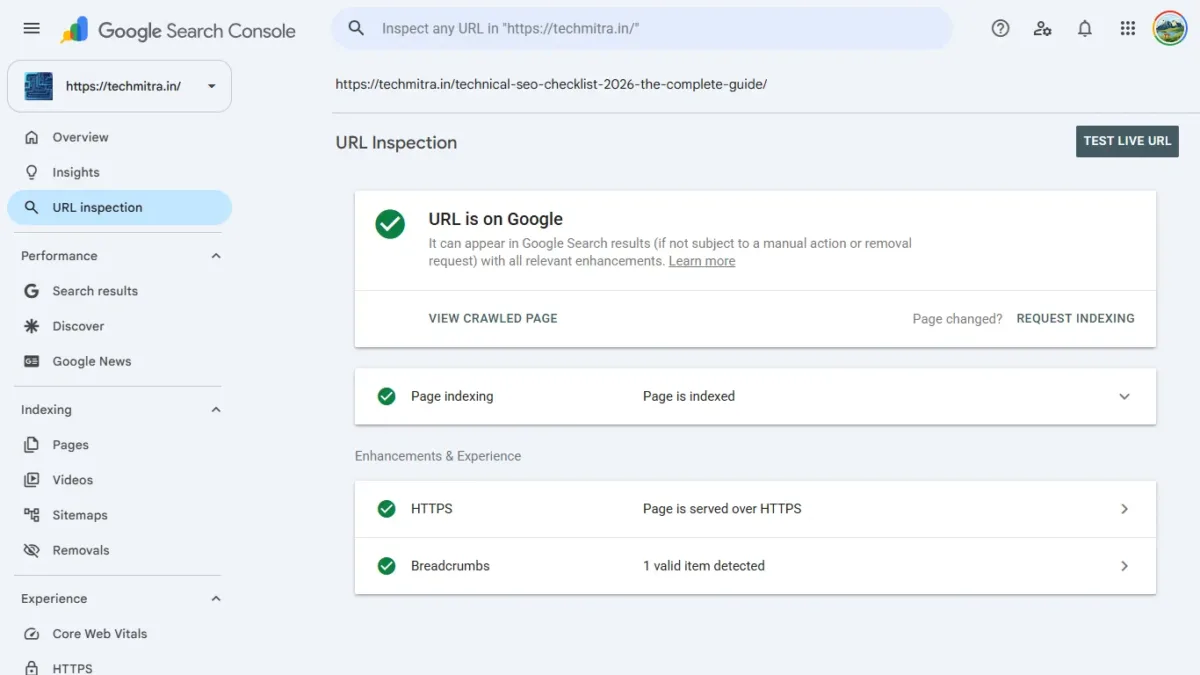Click the Pages documents icon
Image resolution: width=1200 pixels, height=675 pixels.
pyautogui.click(x=32, y=445)
